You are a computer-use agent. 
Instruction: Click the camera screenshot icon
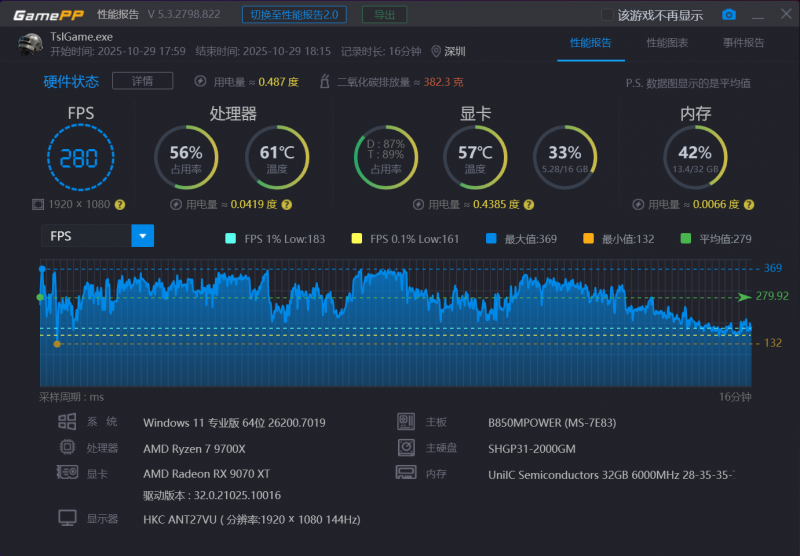tap(729, 15)
